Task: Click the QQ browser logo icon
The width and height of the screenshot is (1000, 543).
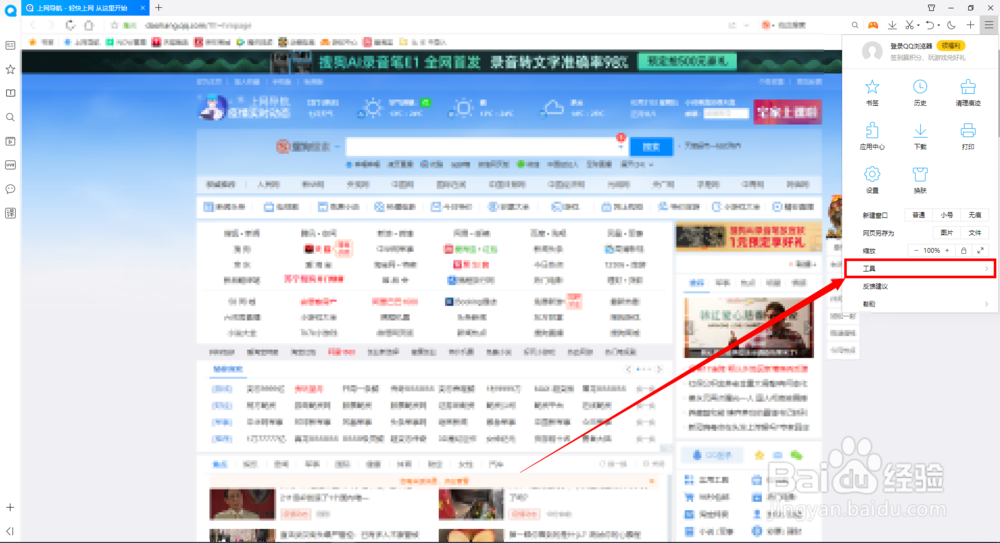Action: (10, 10)
